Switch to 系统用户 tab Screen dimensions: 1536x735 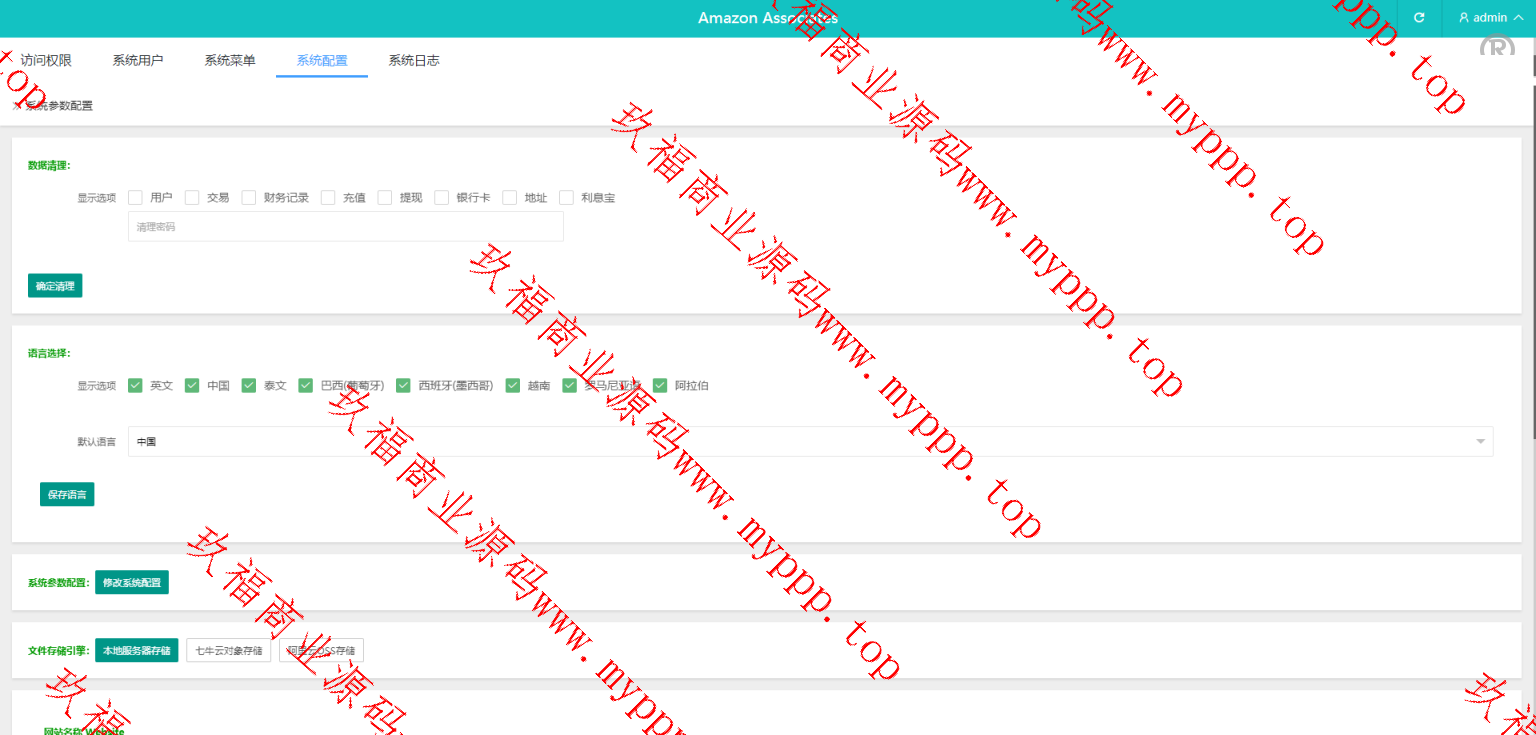coord(138,60)
